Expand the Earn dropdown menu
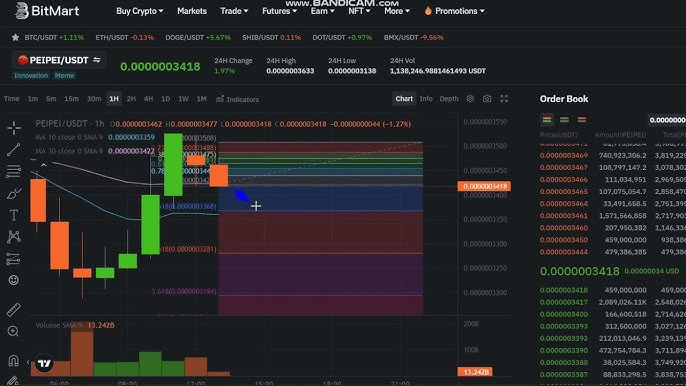This screenshot has width=686, height=386. click(322, 11)
